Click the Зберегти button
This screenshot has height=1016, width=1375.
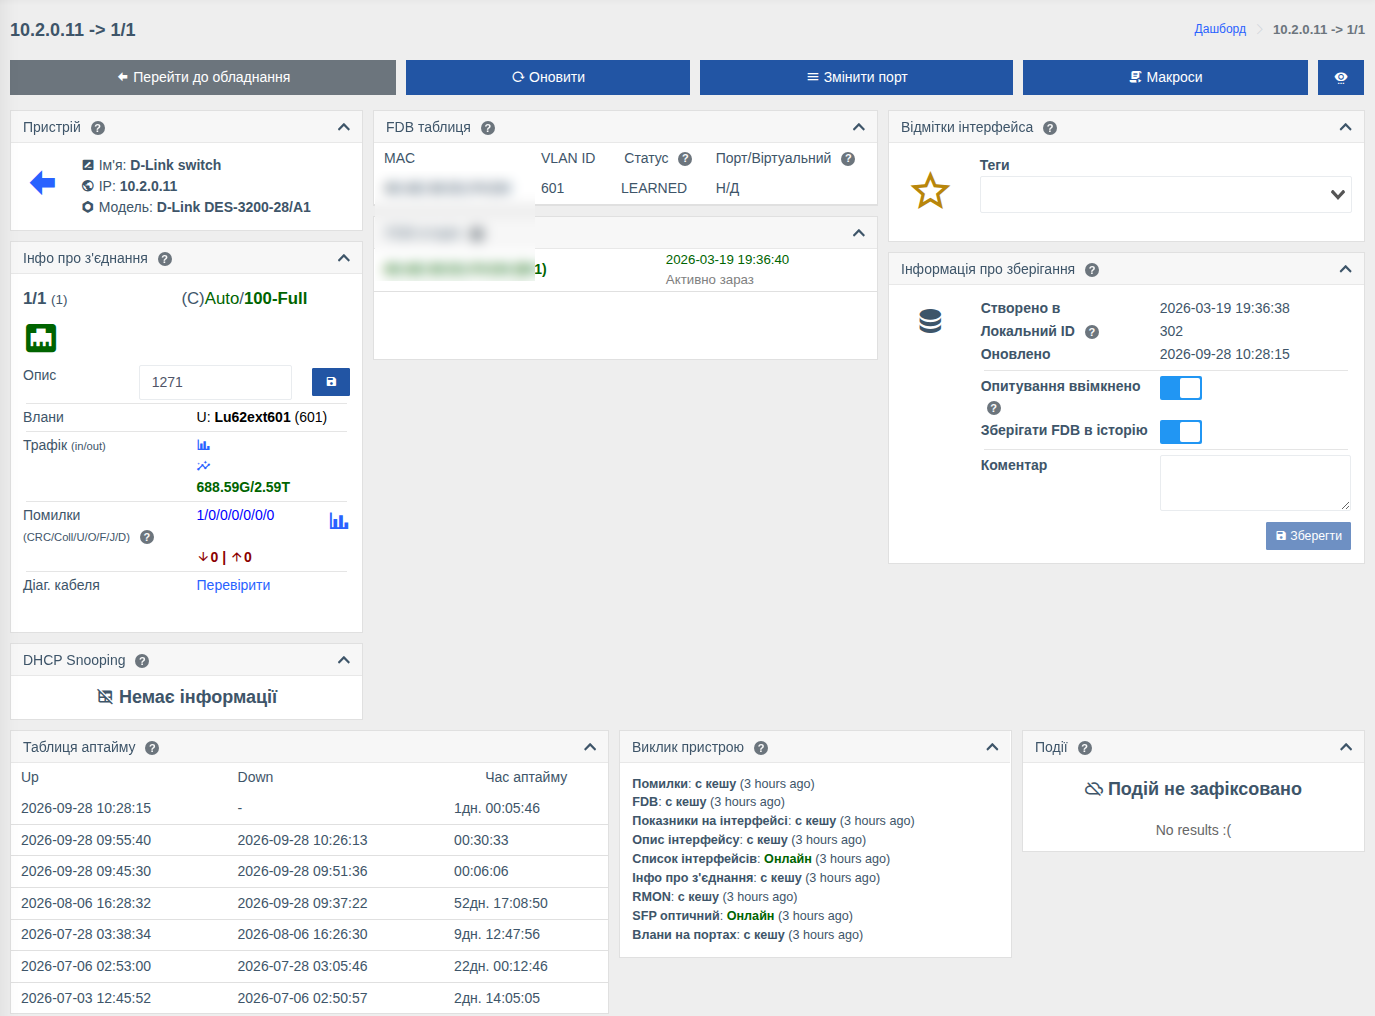[1308, 536]
